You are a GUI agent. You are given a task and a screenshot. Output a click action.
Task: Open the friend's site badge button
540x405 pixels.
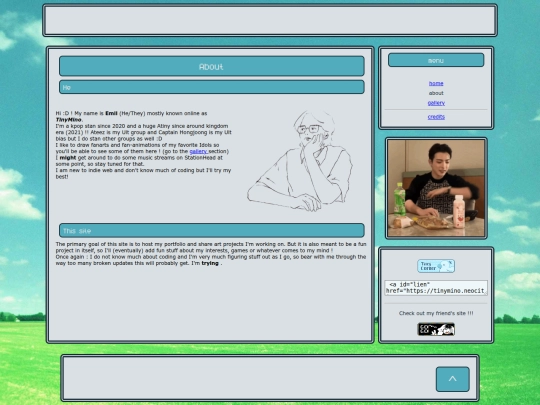pos(436,329)
